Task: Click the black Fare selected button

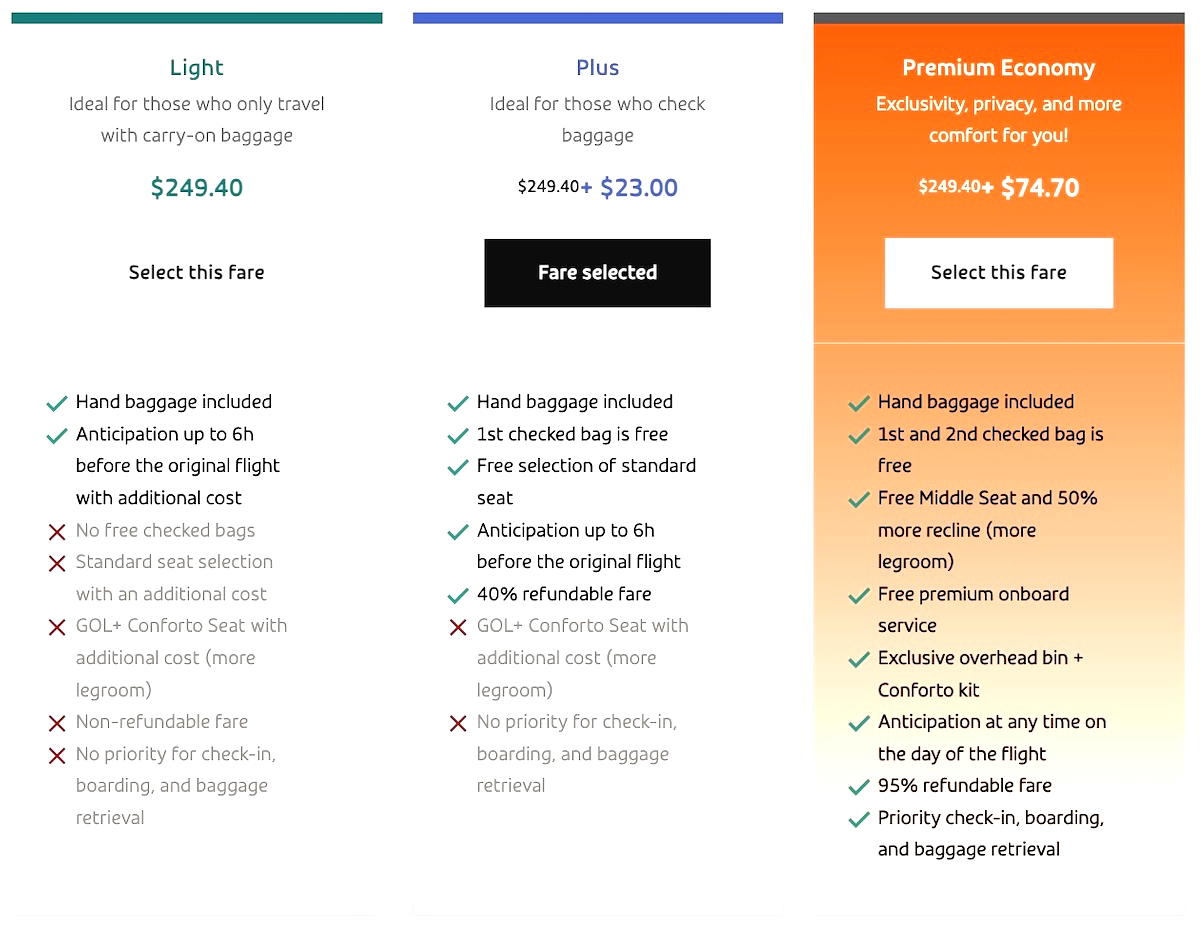Action: click(598, 272)
